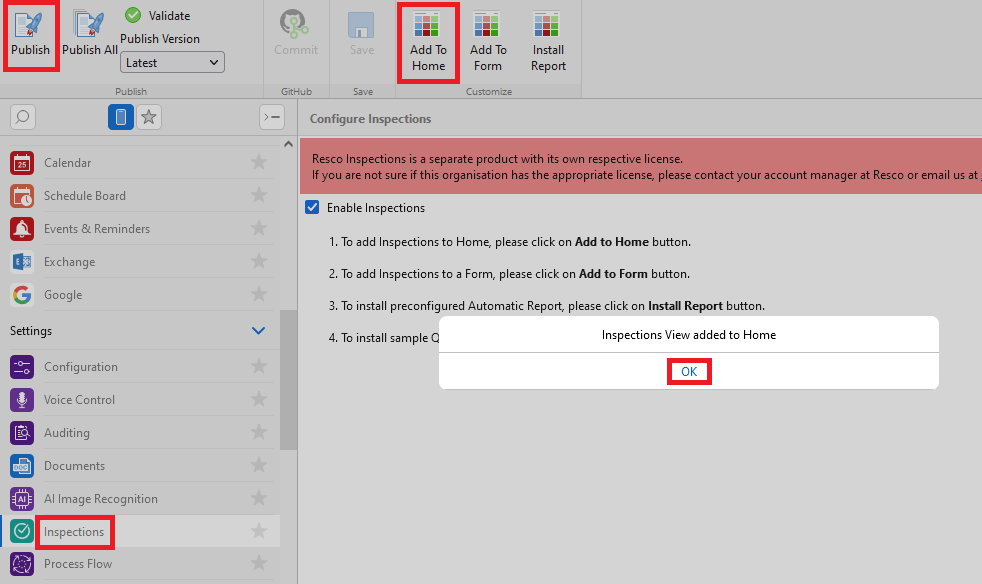This screenshot has height=584, width=982.
Task: Click the Publish All toolbar icon
Action: tap(89, 24)
